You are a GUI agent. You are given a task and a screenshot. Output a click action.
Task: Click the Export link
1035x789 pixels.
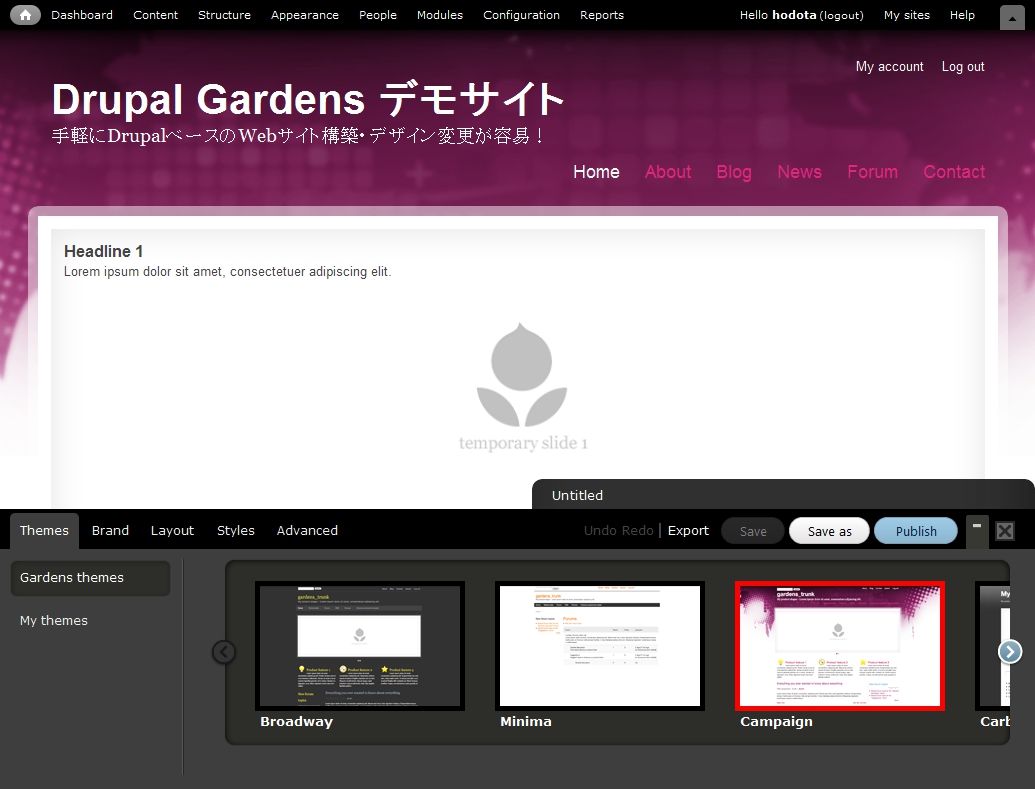click(x=688, y=531)
